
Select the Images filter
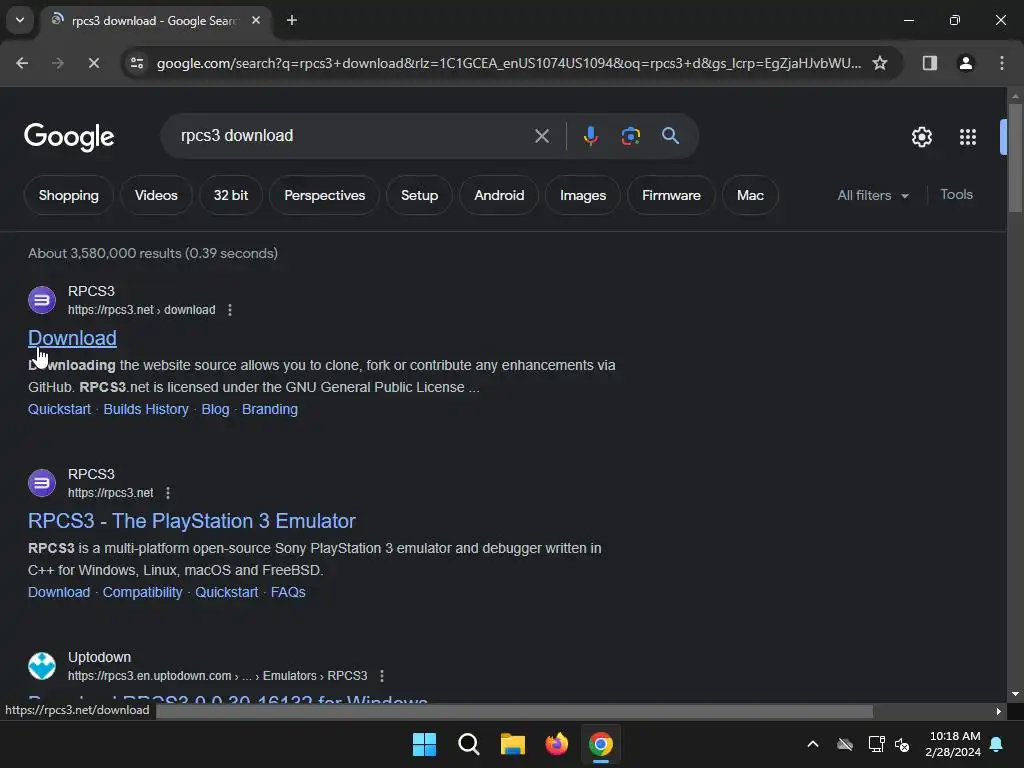tap(583, 195)
